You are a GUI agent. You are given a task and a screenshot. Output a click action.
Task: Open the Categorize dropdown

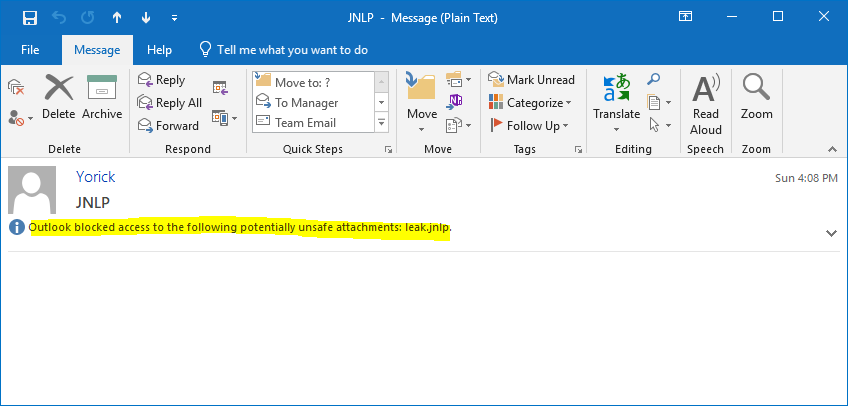[530, 103]
